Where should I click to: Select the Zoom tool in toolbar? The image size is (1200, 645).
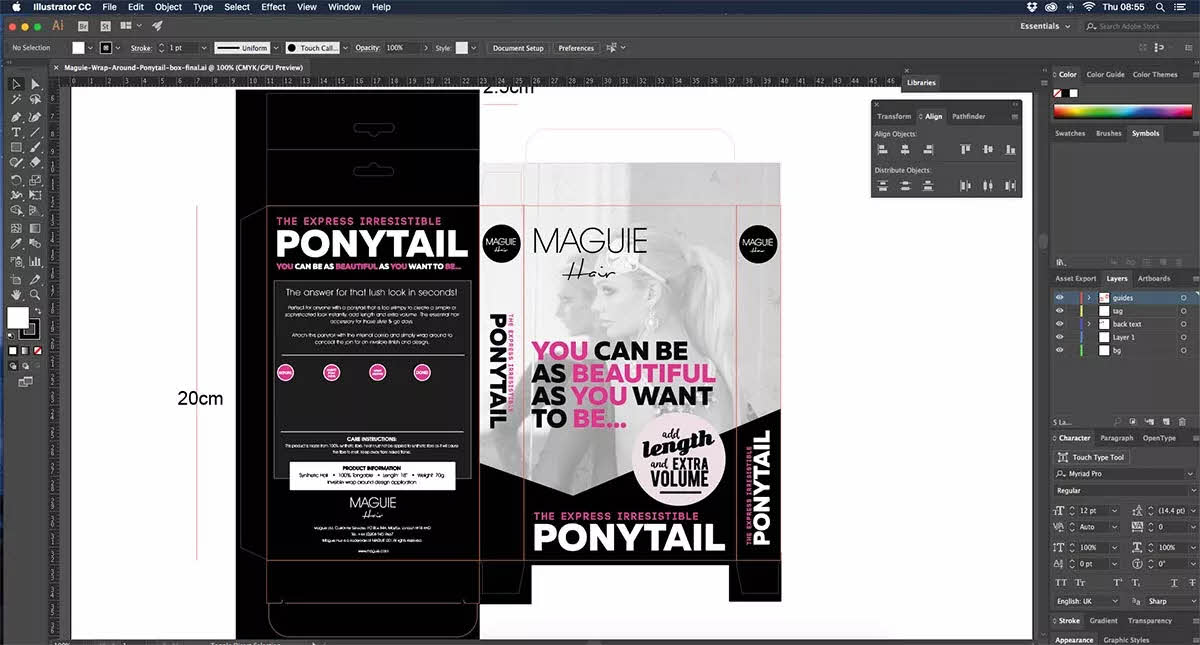pyautogui.click(x=35, y=295)
